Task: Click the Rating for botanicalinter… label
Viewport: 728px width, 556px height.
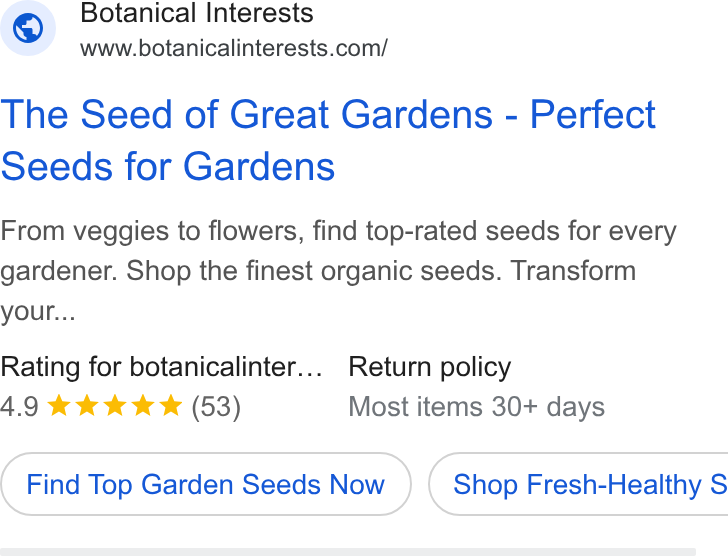Action: coord(162,367)
